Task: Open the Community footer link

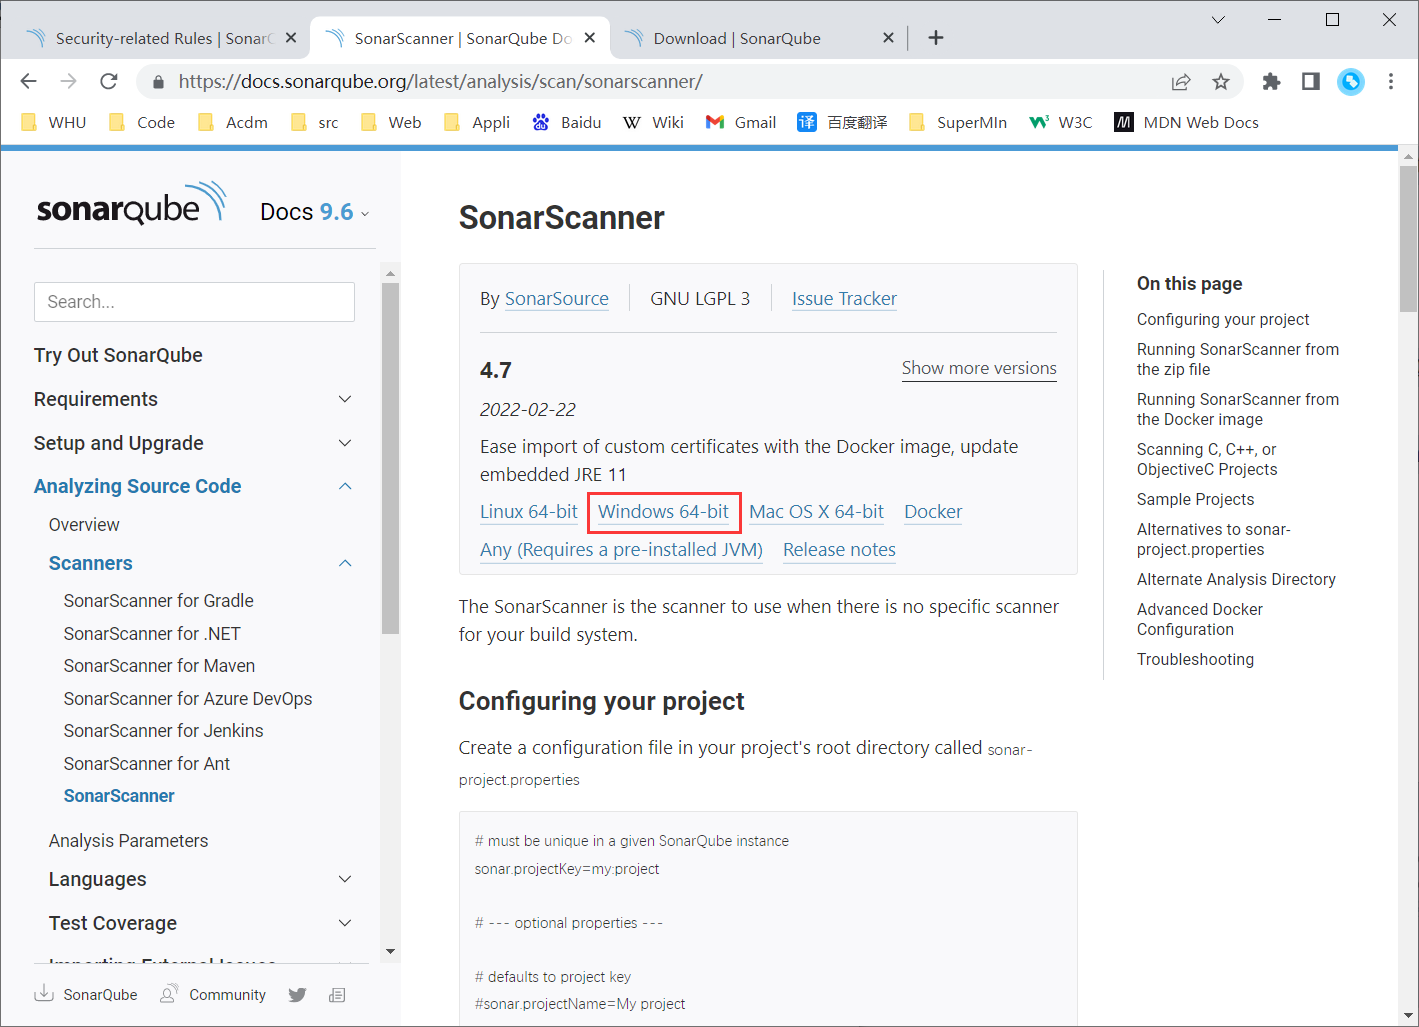Action: [x=213, y=994]
